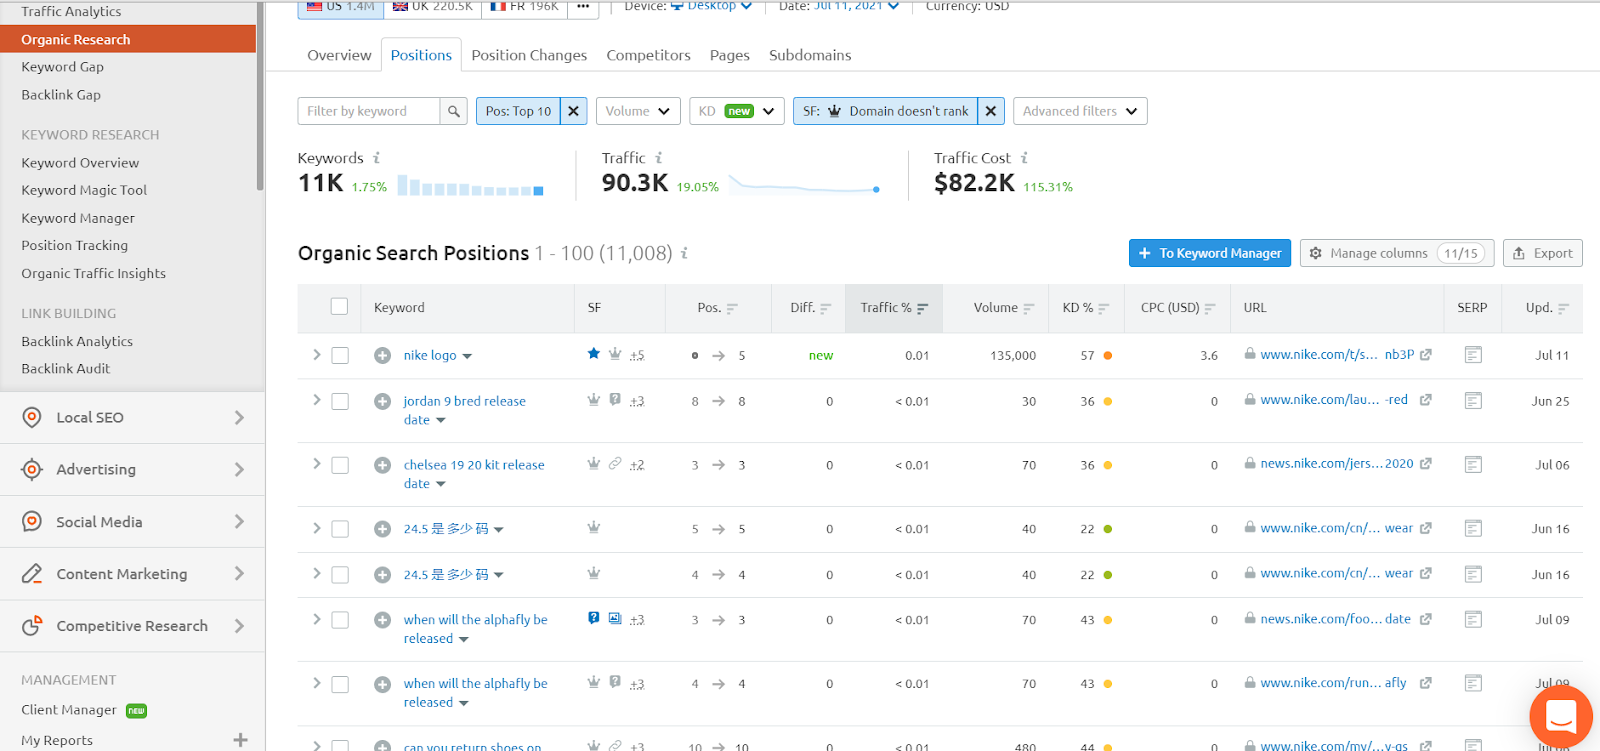The image size is (1600, 751).
Task: Click the Competitive Research pie icon
Action: click(x=32, y=626)
